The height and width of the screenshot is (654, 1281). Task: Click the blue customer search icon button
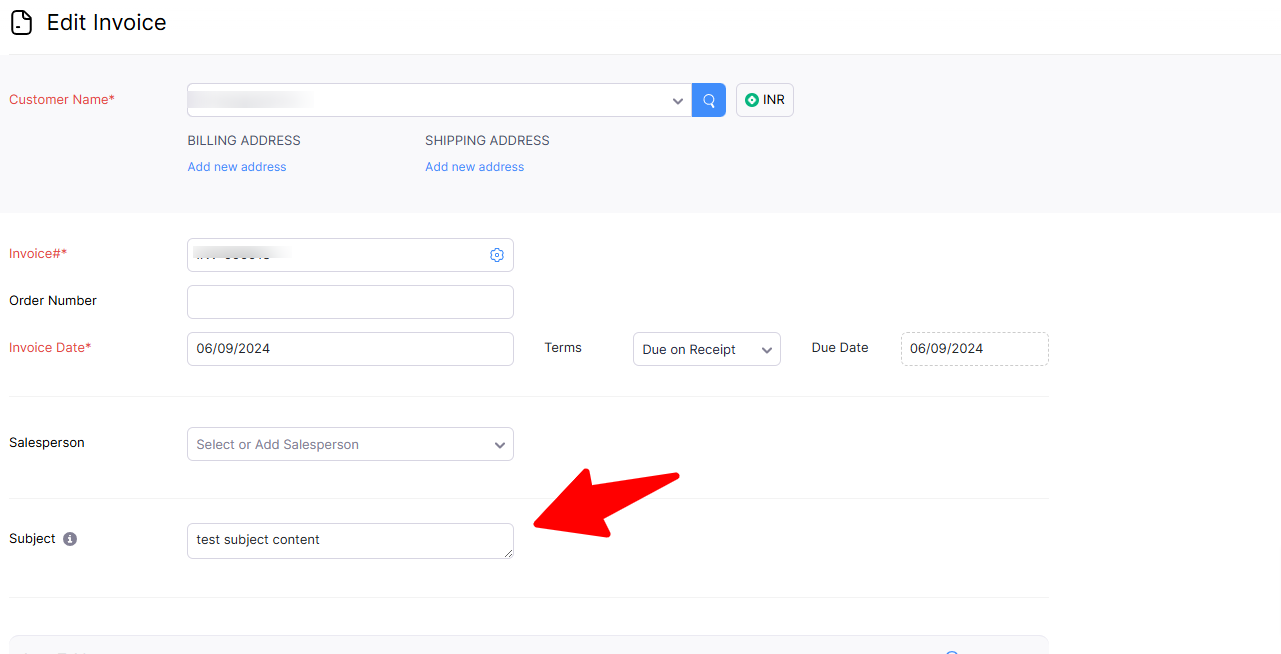tap(709, 100)
